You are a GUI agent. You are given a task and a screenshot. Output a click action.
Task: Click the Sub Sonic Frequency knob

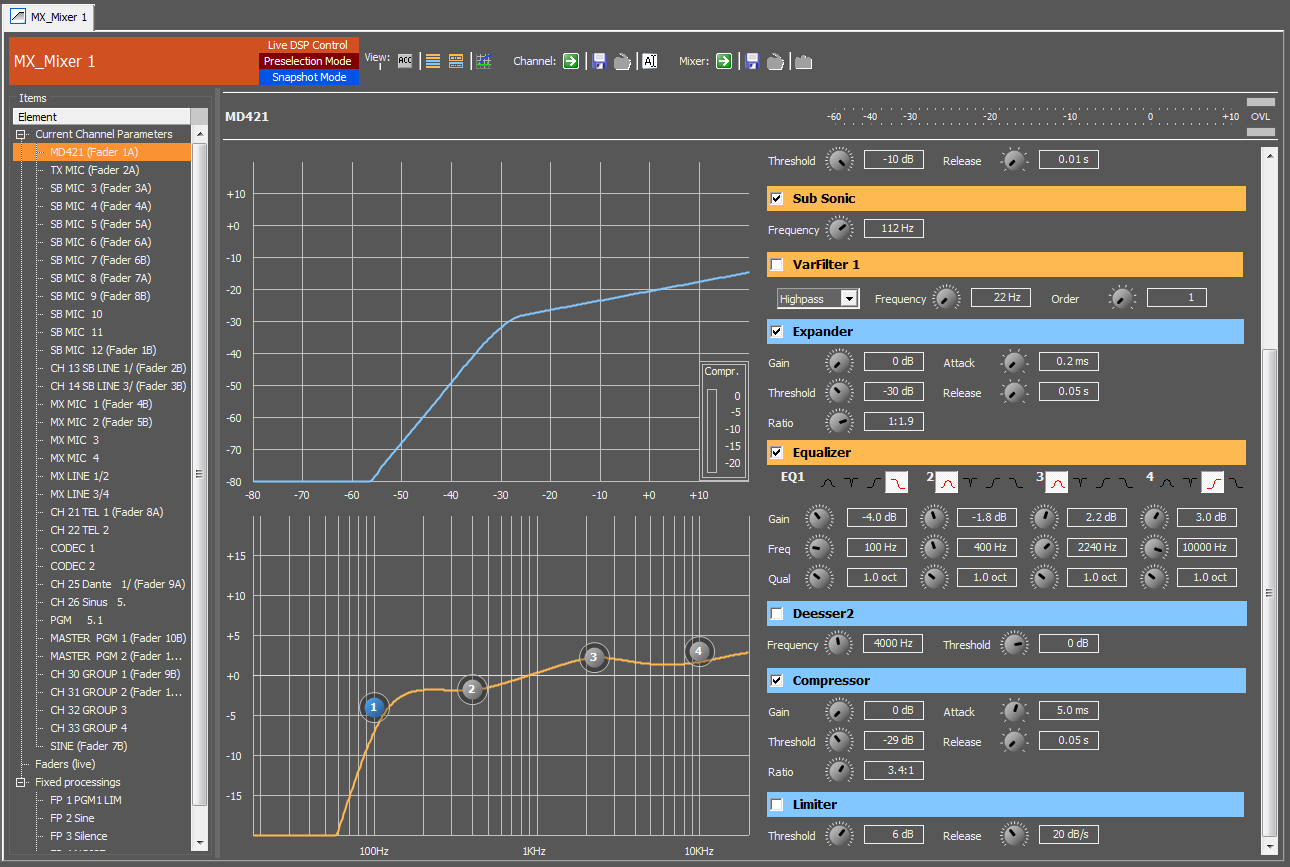click(x=840, y=230)
